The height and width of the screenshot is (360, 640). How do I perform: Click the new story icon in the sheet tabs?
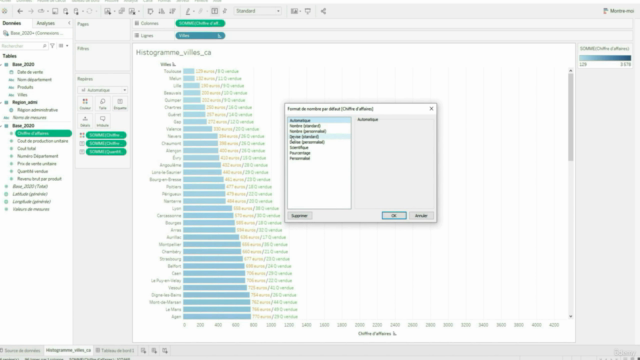tap(164, 350)
